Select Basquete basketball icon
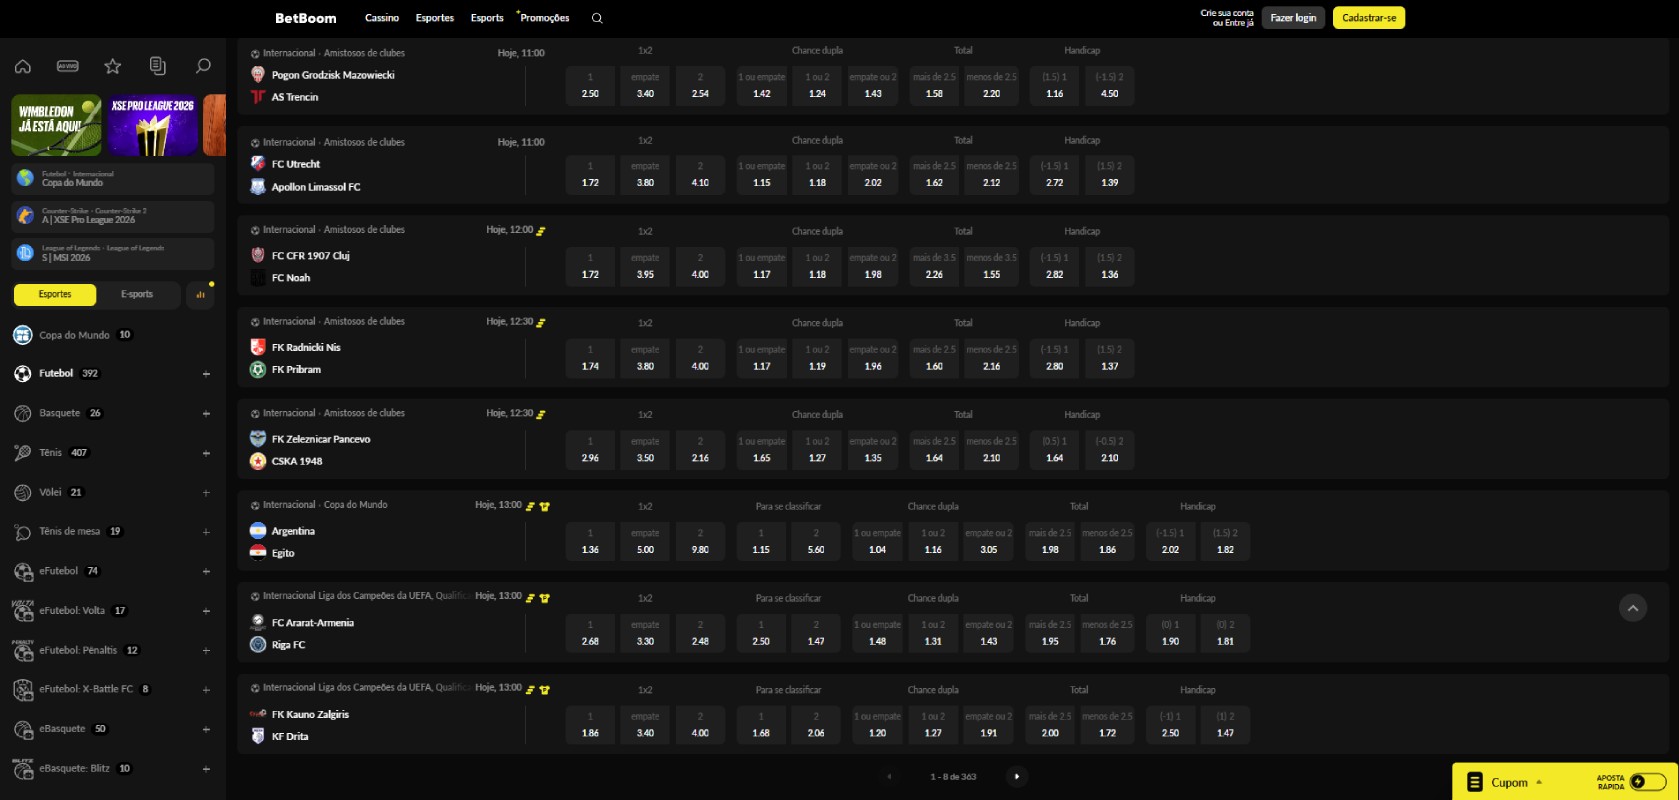Image resolution: width=1679 pixels, height=800 pixels. (x=23, y=413)
